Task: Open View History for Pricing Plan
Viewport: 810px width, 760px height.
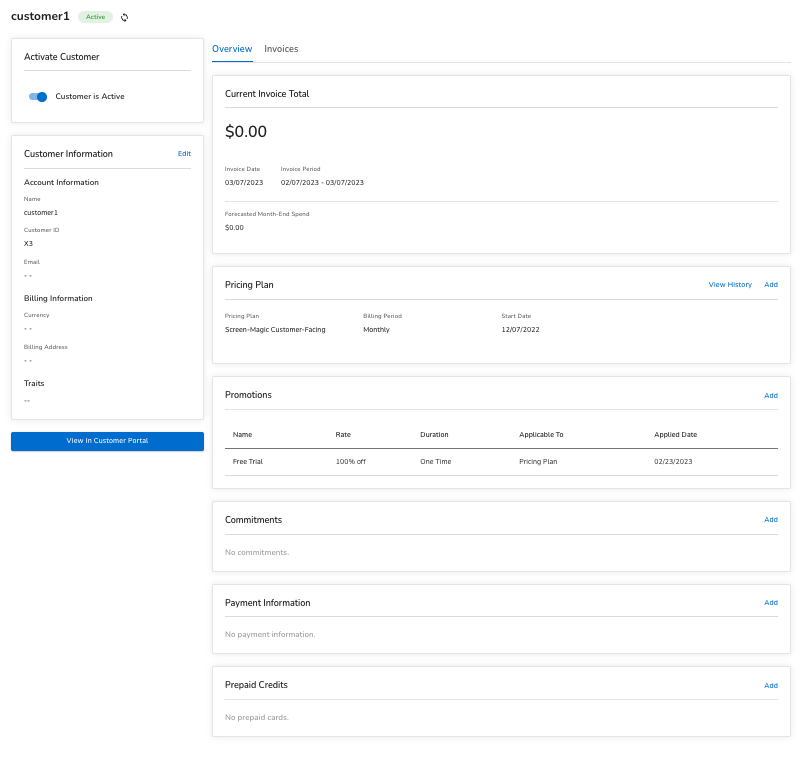Action: (730, 285)
